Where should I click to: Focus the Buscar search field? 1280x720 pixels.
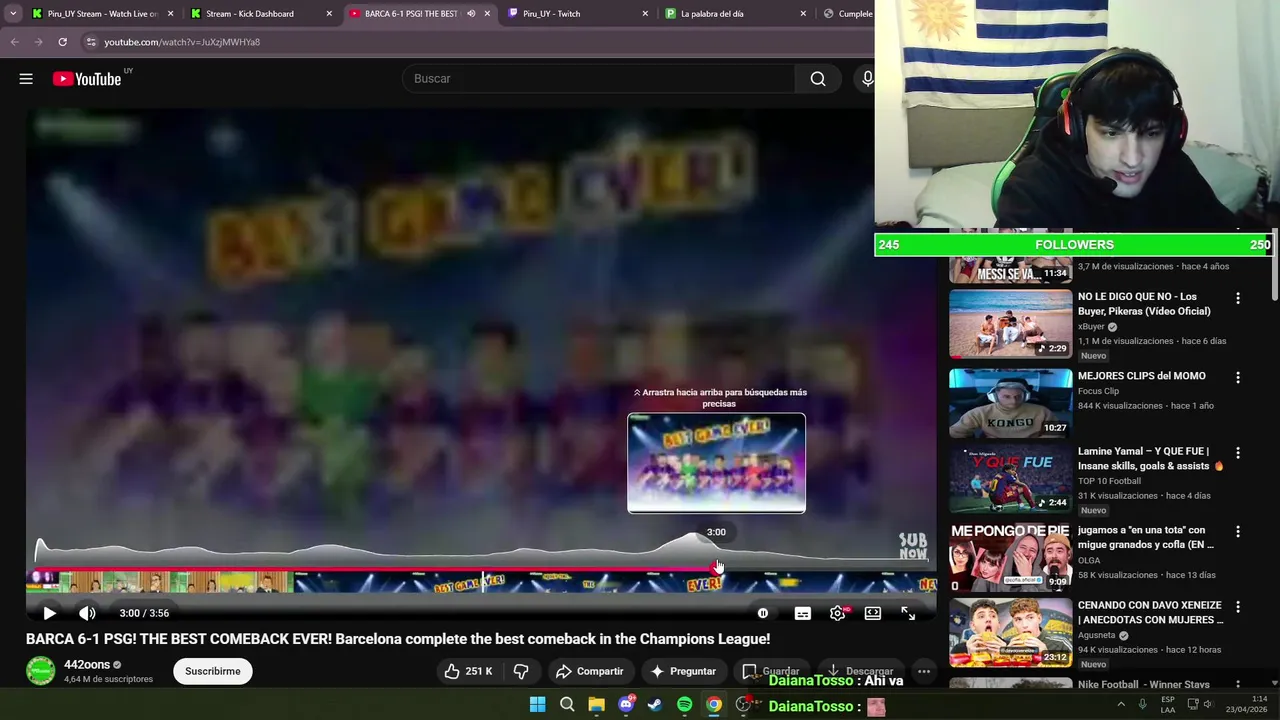pos(598,79)
